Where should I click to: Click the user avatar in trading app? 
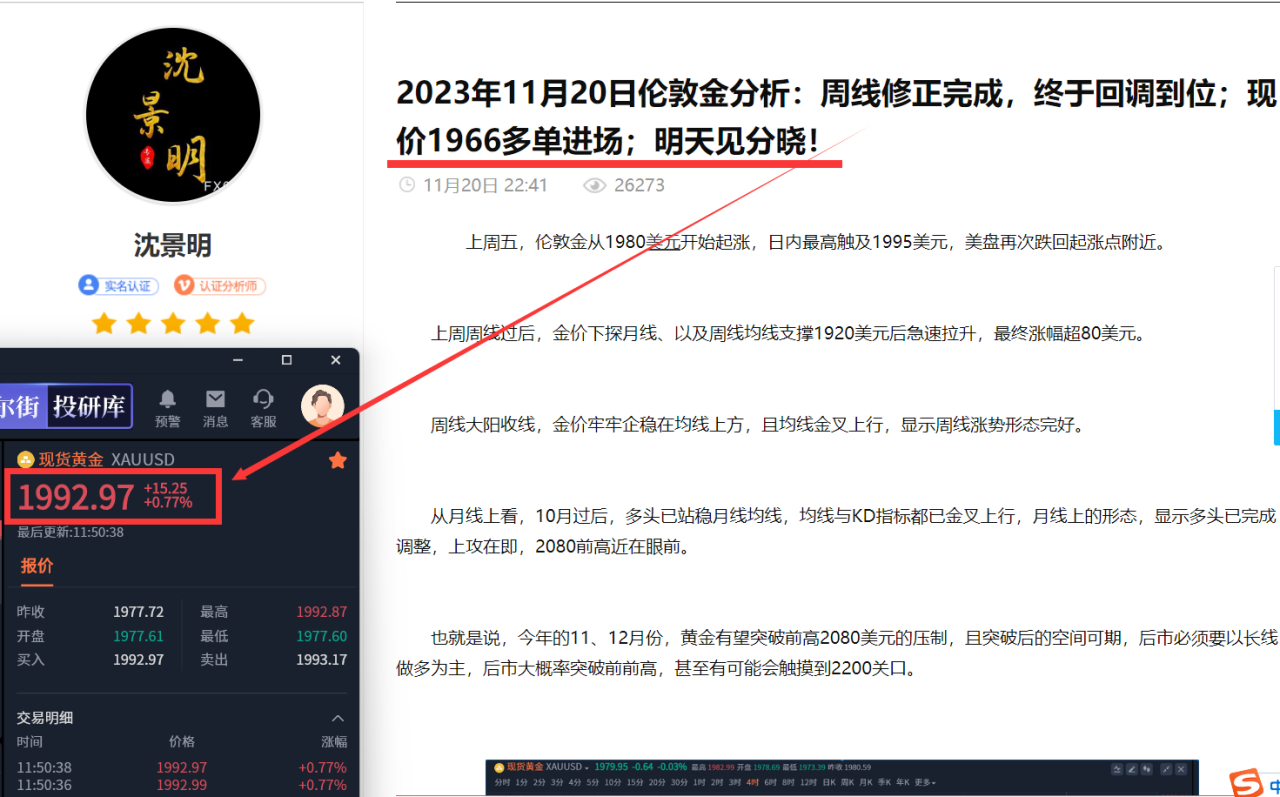[x=322, y=406]
